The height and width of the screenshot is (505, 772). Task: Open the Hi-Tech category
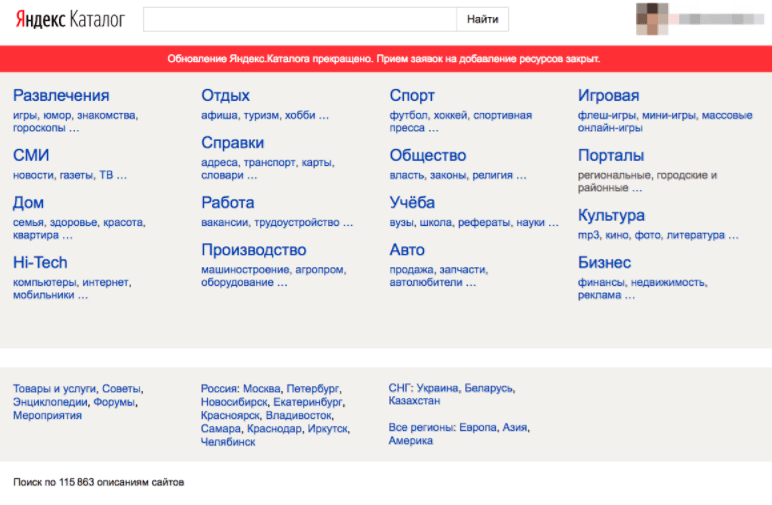coord(40,262)
